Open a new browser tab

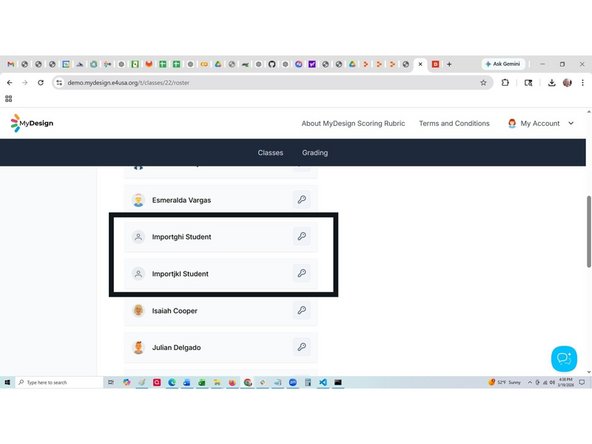(449, 64)
